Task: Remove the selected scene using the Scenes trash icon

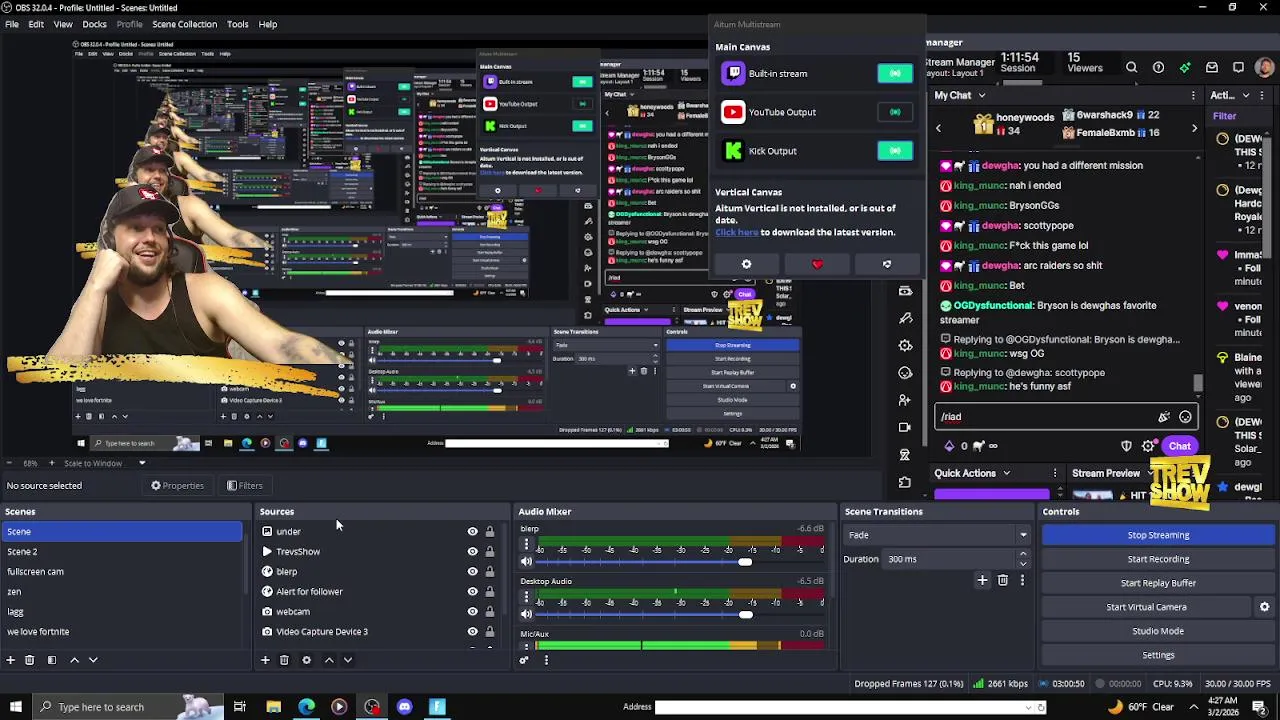Action: tap(29, 660)
